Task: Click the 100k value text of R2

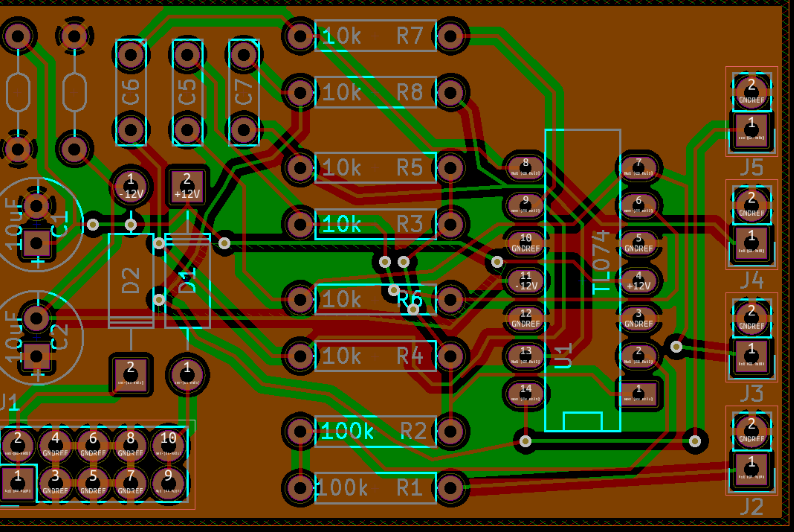Action: click(347, 432)
